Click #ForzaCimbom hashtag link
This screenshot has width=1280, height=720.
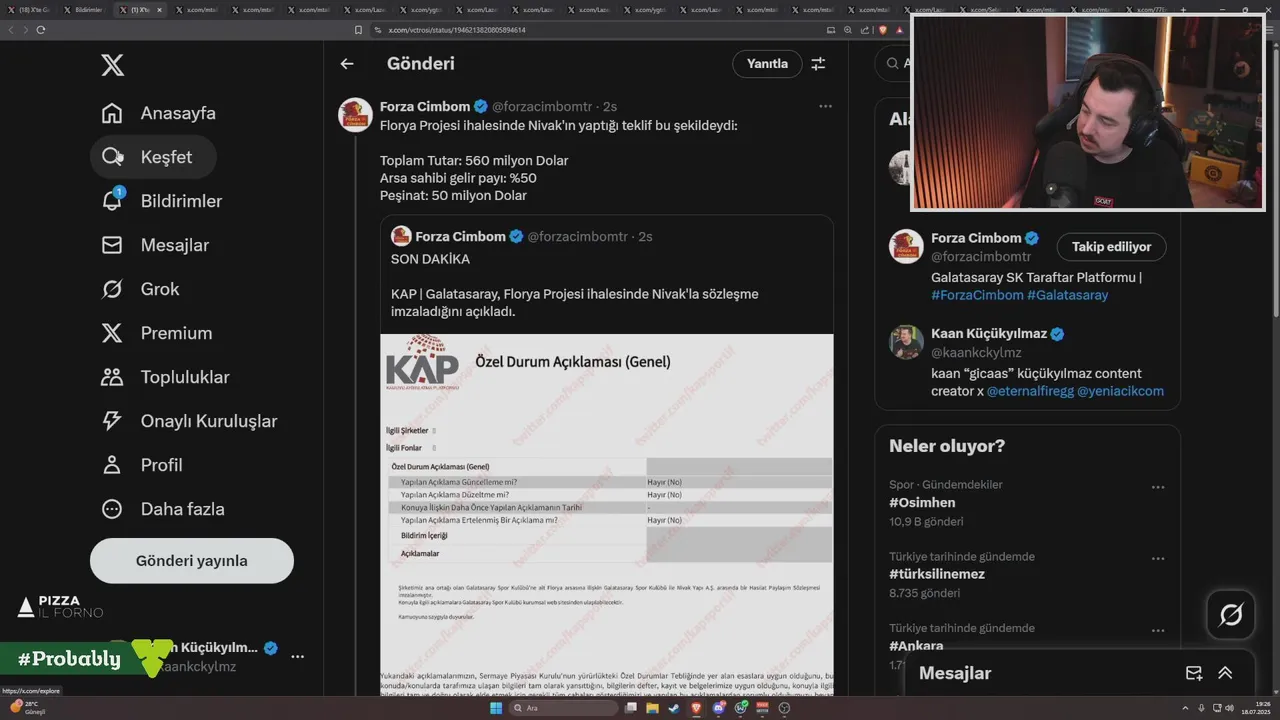coord(977,295)
